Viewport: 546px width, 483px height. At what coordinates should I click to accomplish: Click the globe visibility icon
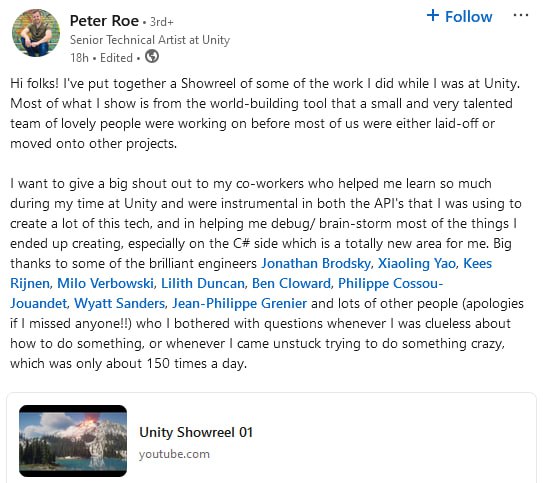point(152,56)
